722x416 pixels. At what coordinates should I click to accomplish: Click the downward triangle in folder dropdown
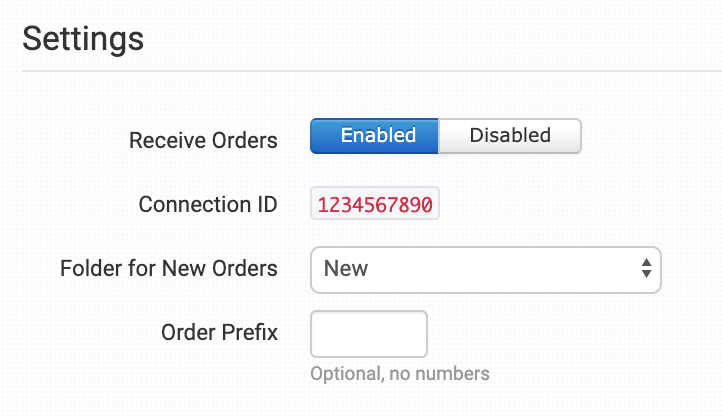point(646,275)
